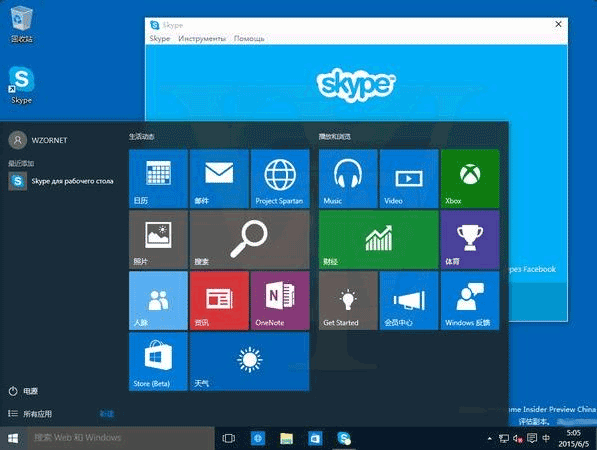Click the search Web and Windows box
This screenshot has height=450, width=597.
[x=120, y=438]
